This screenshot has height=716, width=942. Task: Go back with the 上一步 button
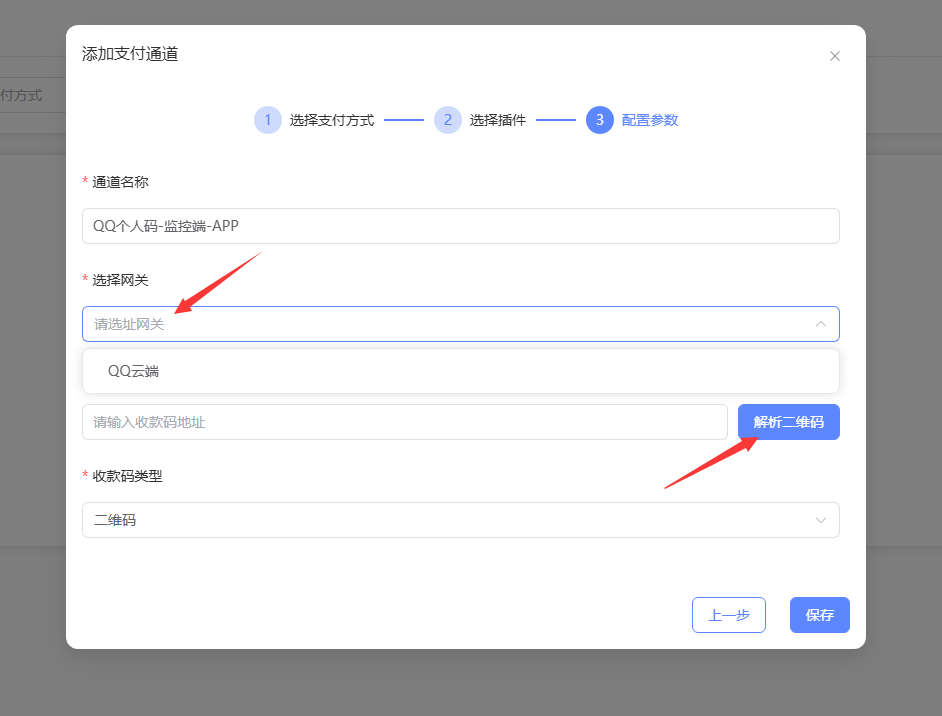[x=729, y=615]
